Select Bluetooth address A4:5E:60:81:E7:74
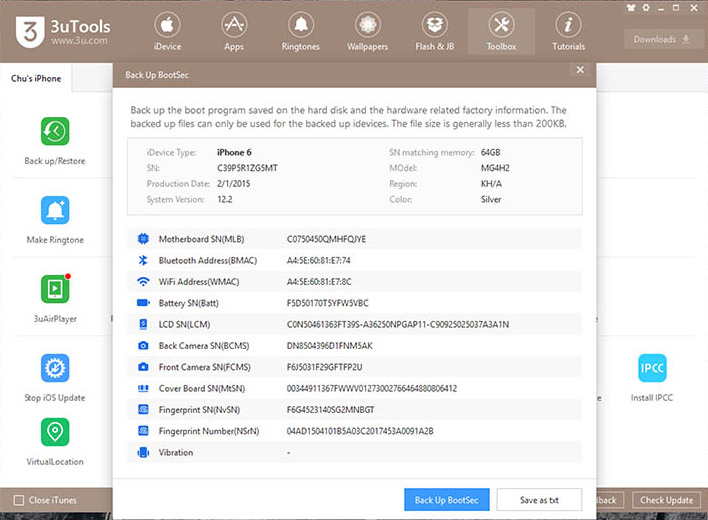Screen dimensions: 708x520 [x=319, y=260]
